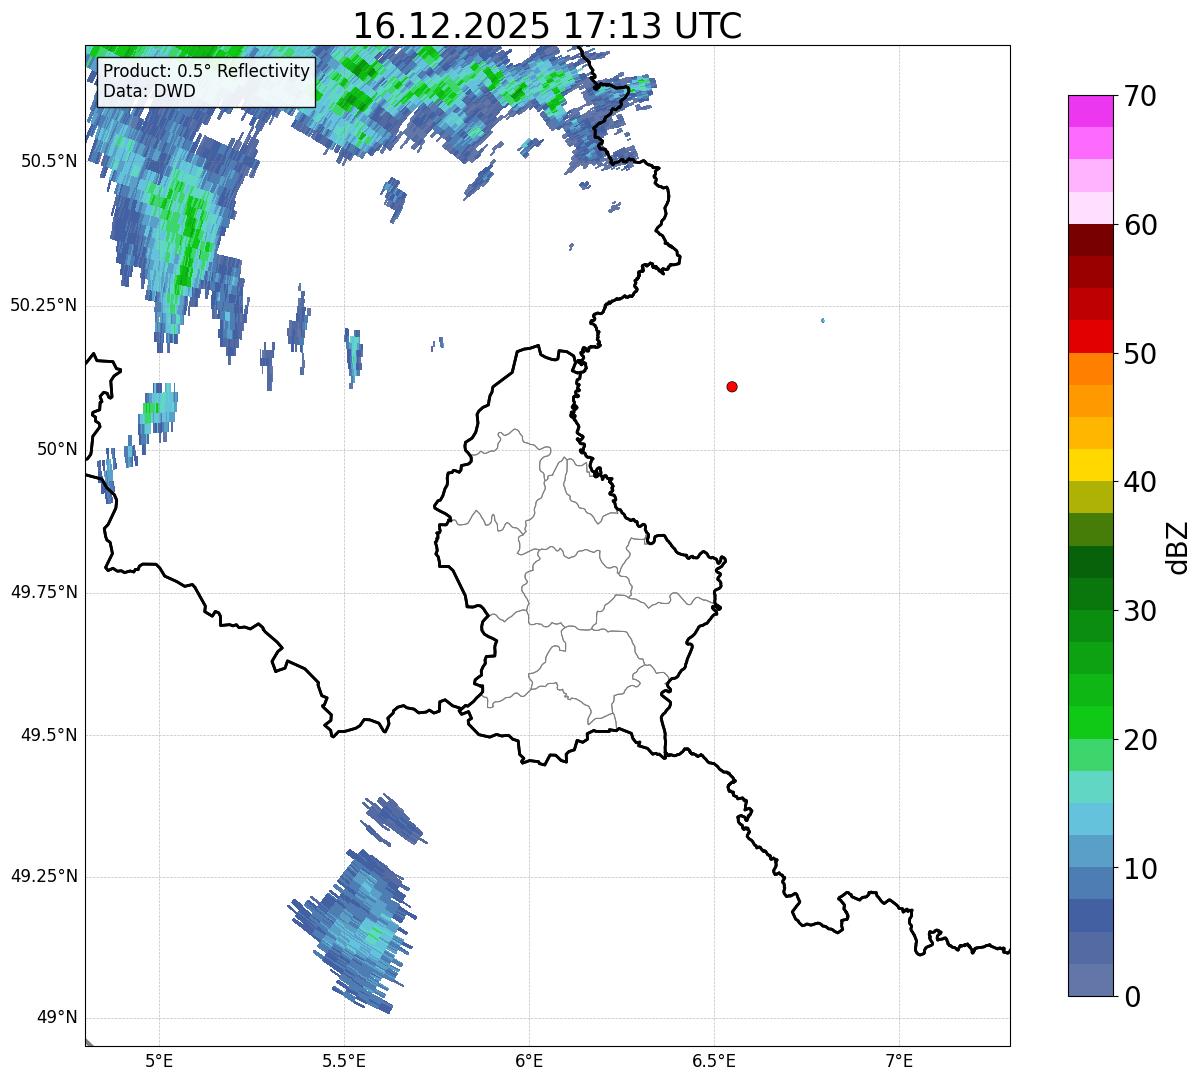The height and width of the screenshot is (1081, 1202).
Task: Click the 'Data: DWD' text
Action: pyautogui.click(x=149, y=91)
